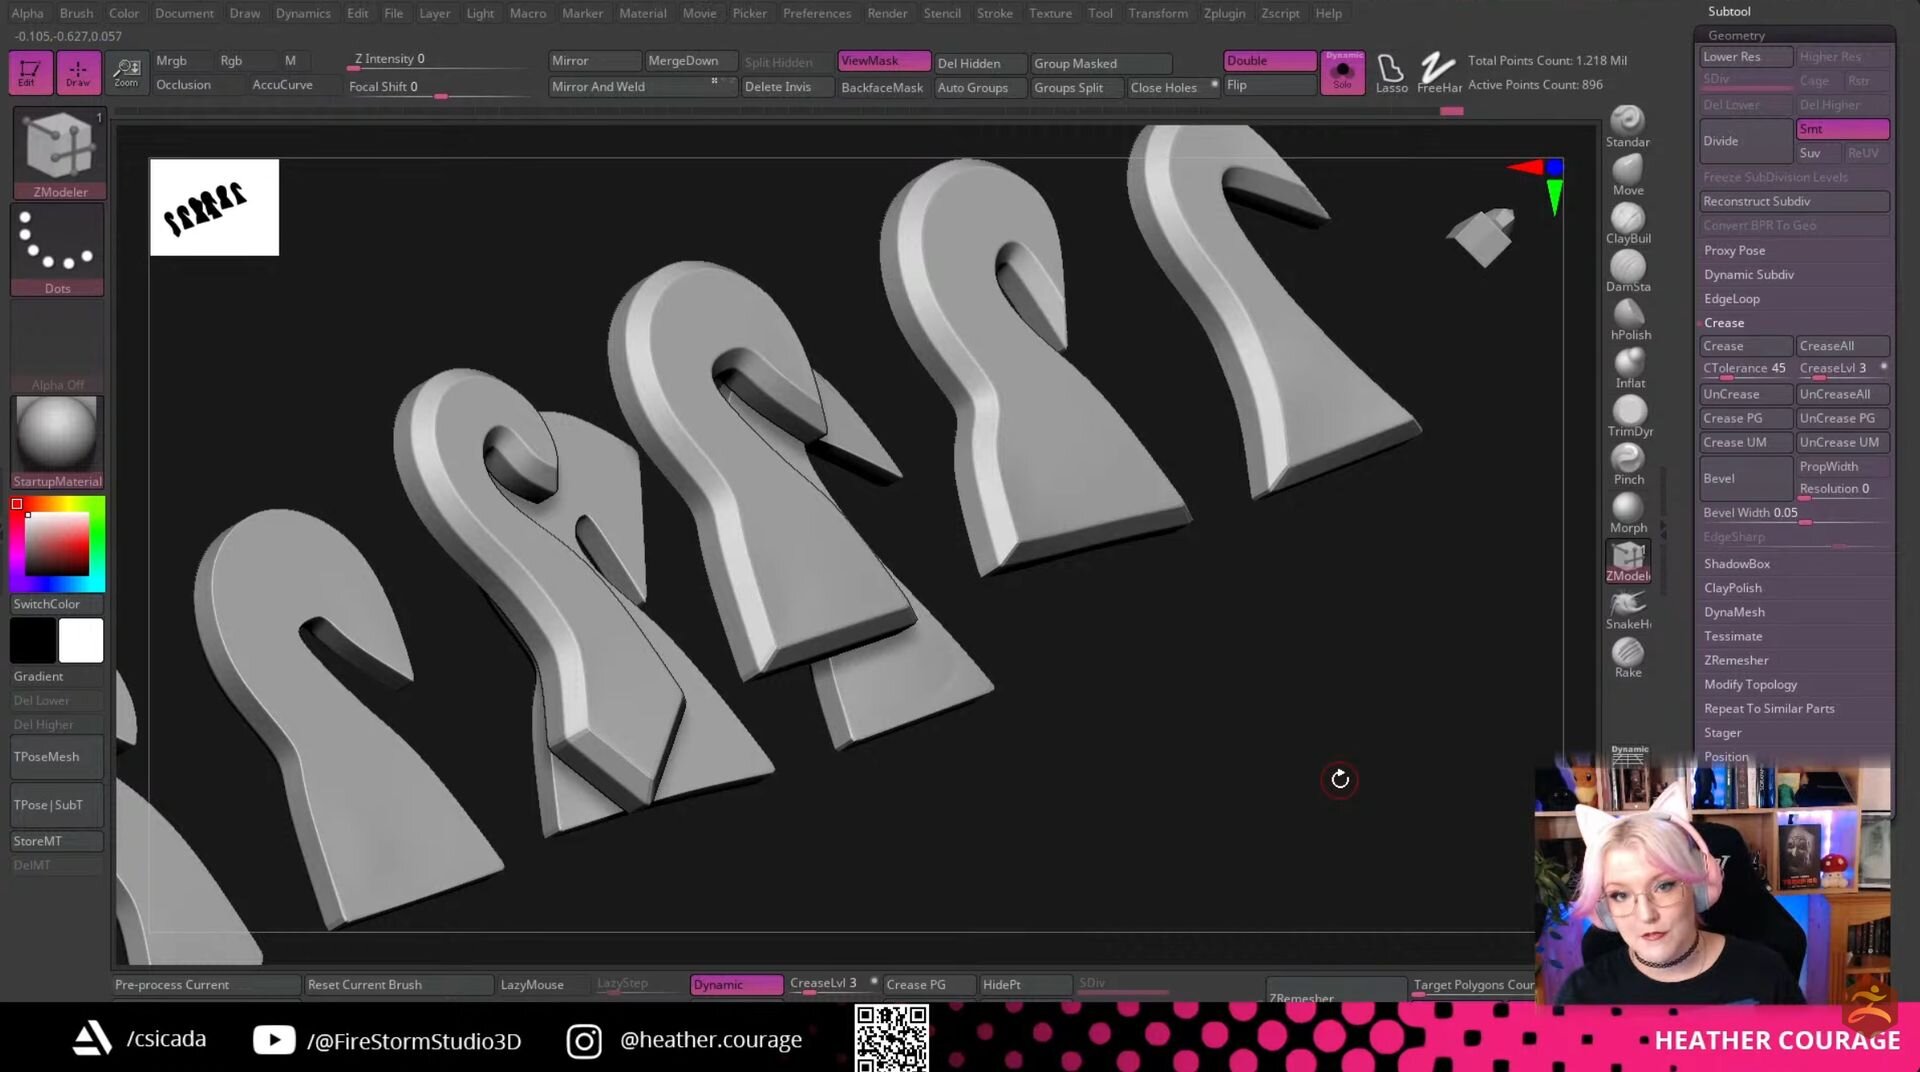Disable the ViewMask toggle
Image resolution: width=1920 pixels, height=1072 pixels.
884,61
